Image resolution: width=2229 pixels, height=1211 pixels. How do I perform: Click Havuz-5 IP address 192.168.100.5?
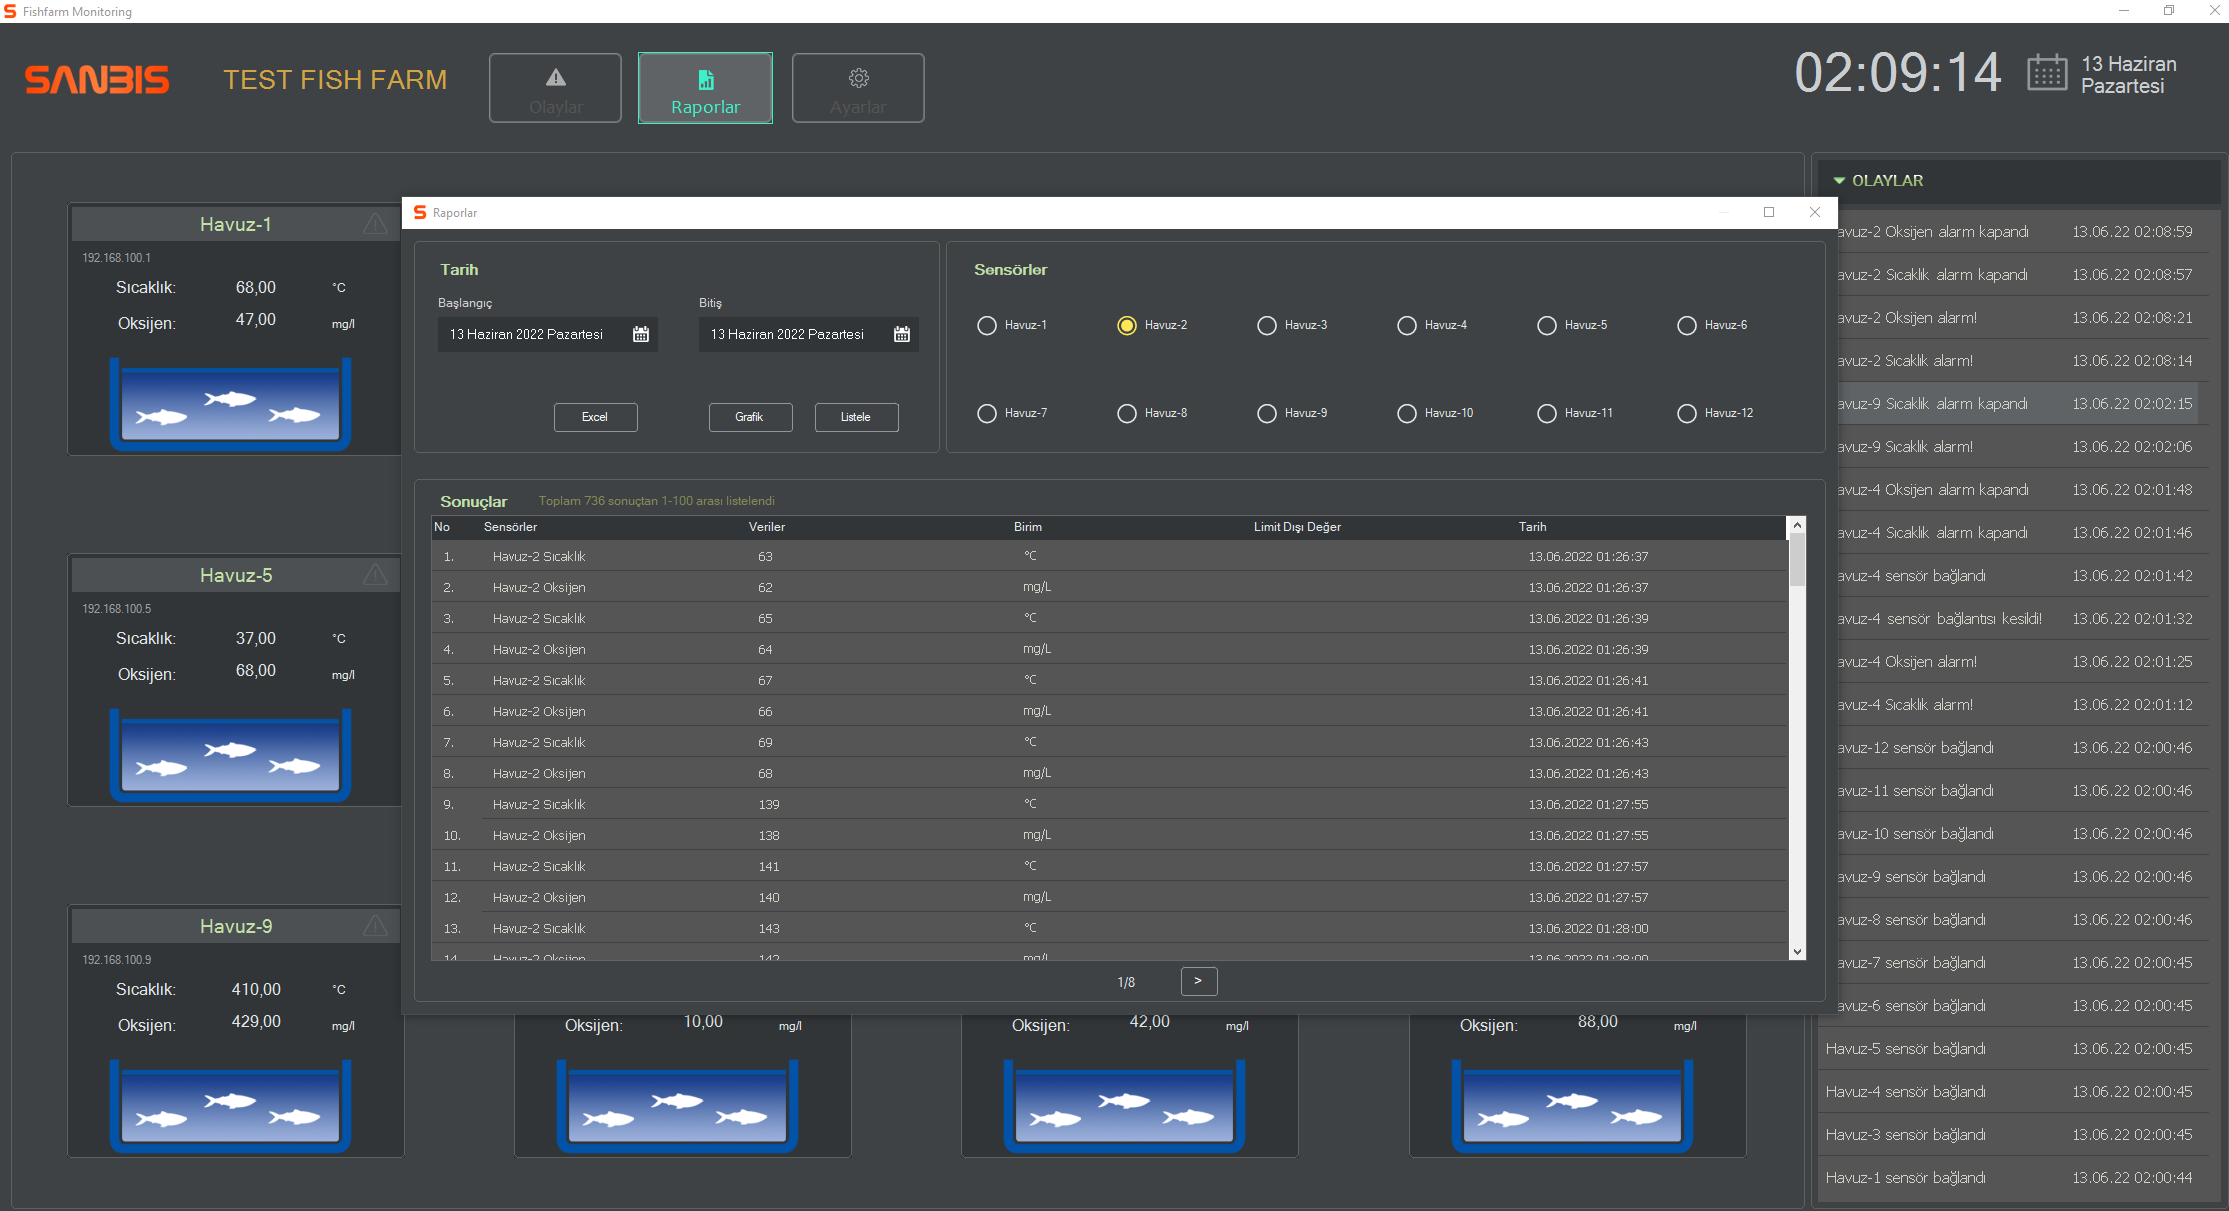point(117,609)
